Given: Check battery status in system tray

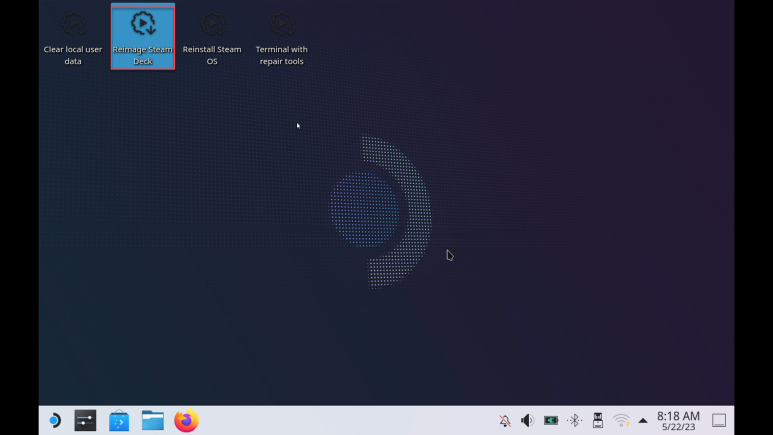Looking at the screenshot, I should [551, 420].
